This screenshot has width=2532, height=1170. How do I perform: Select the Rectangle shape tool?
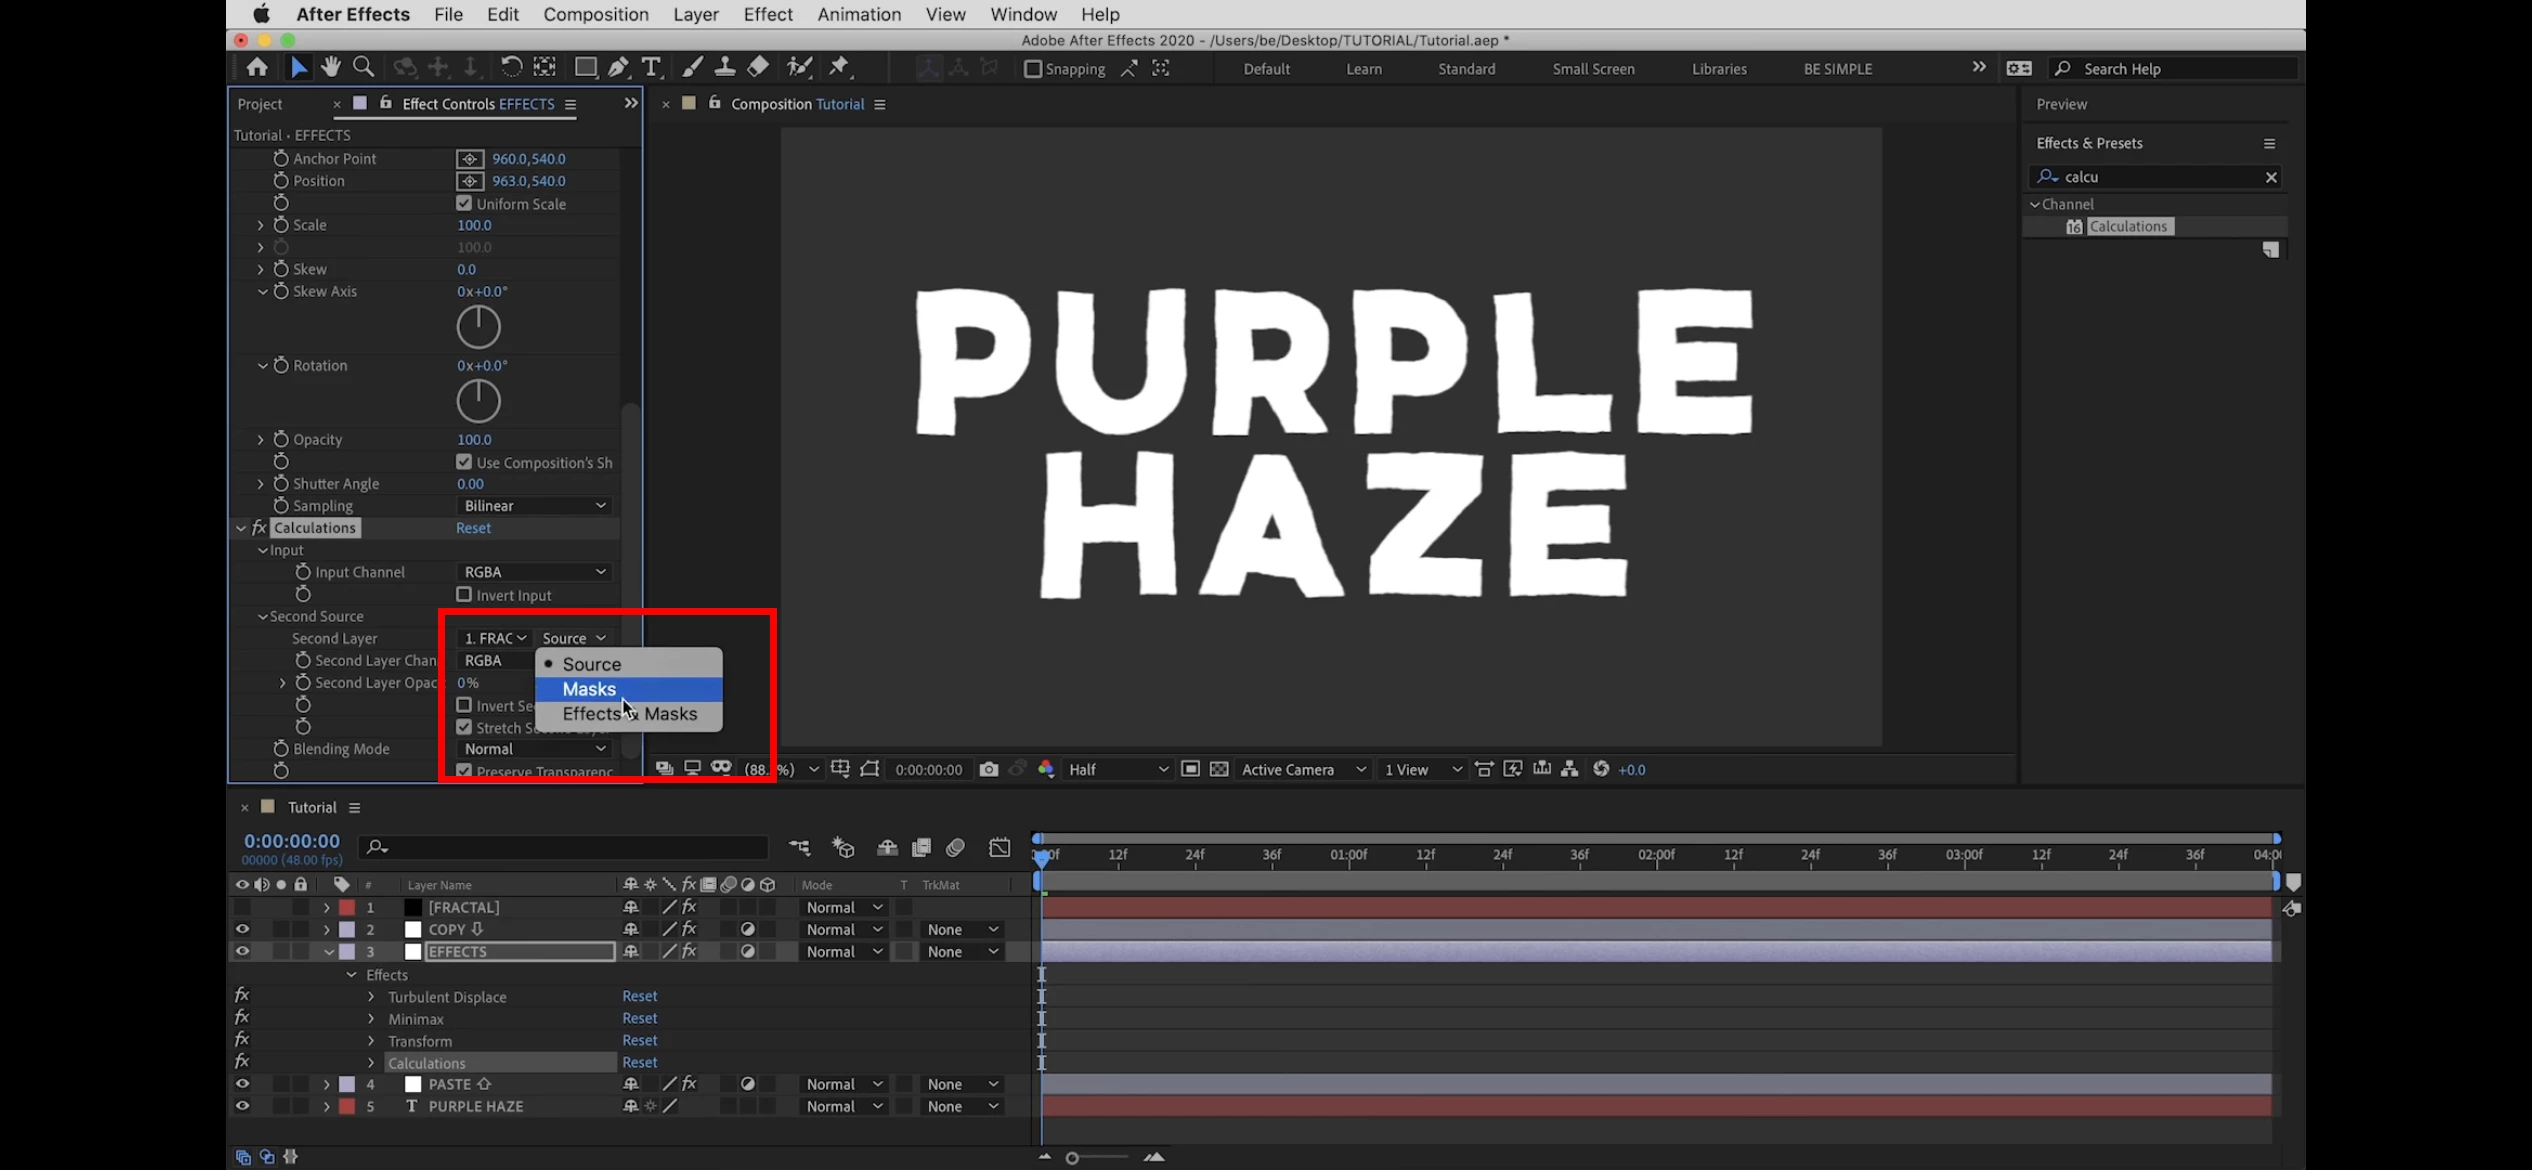coord(586,68)
